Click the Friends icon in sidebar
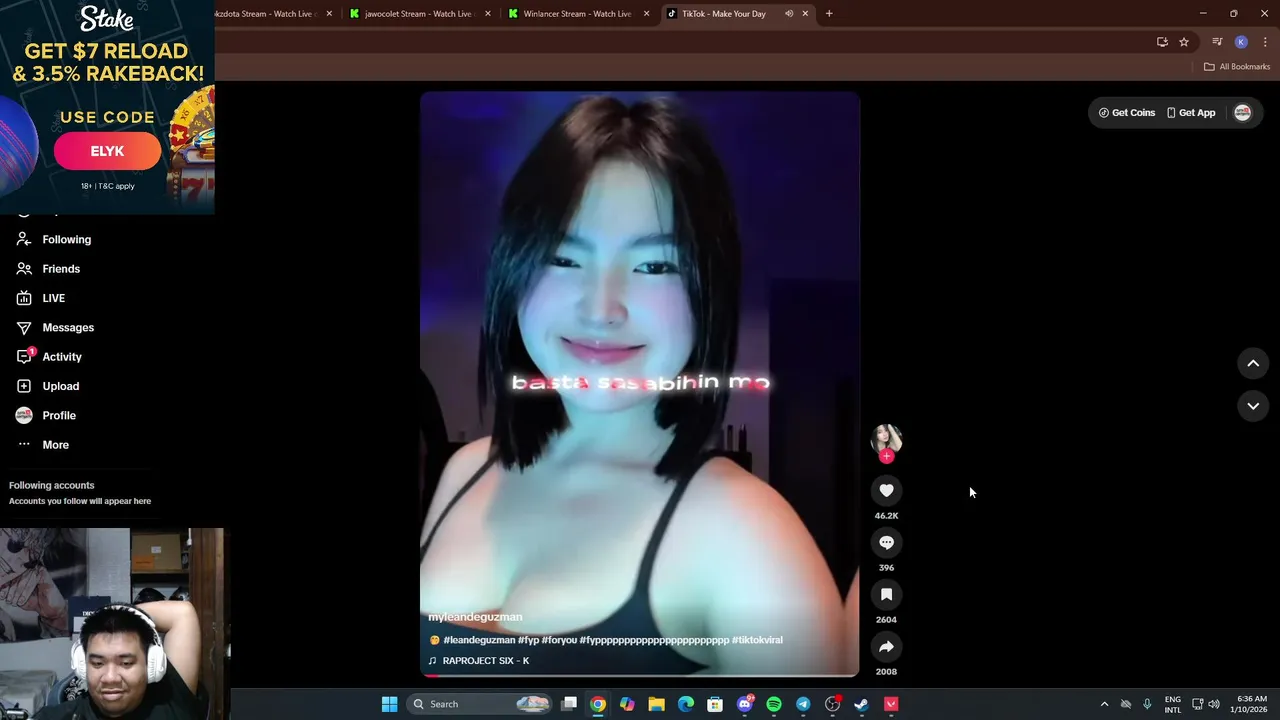 [24, 268]
